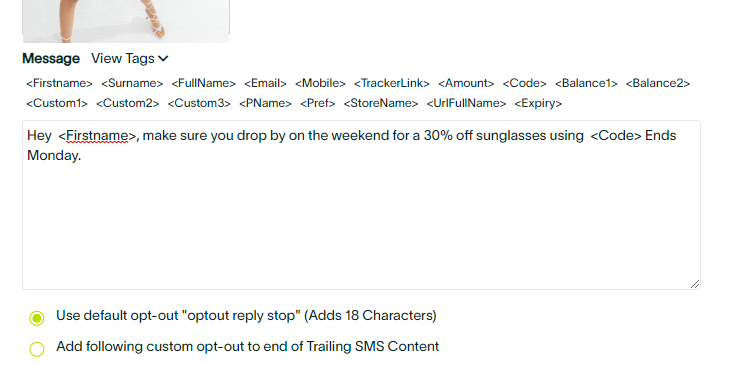Insert the <Email> tag

click(265, 84)
